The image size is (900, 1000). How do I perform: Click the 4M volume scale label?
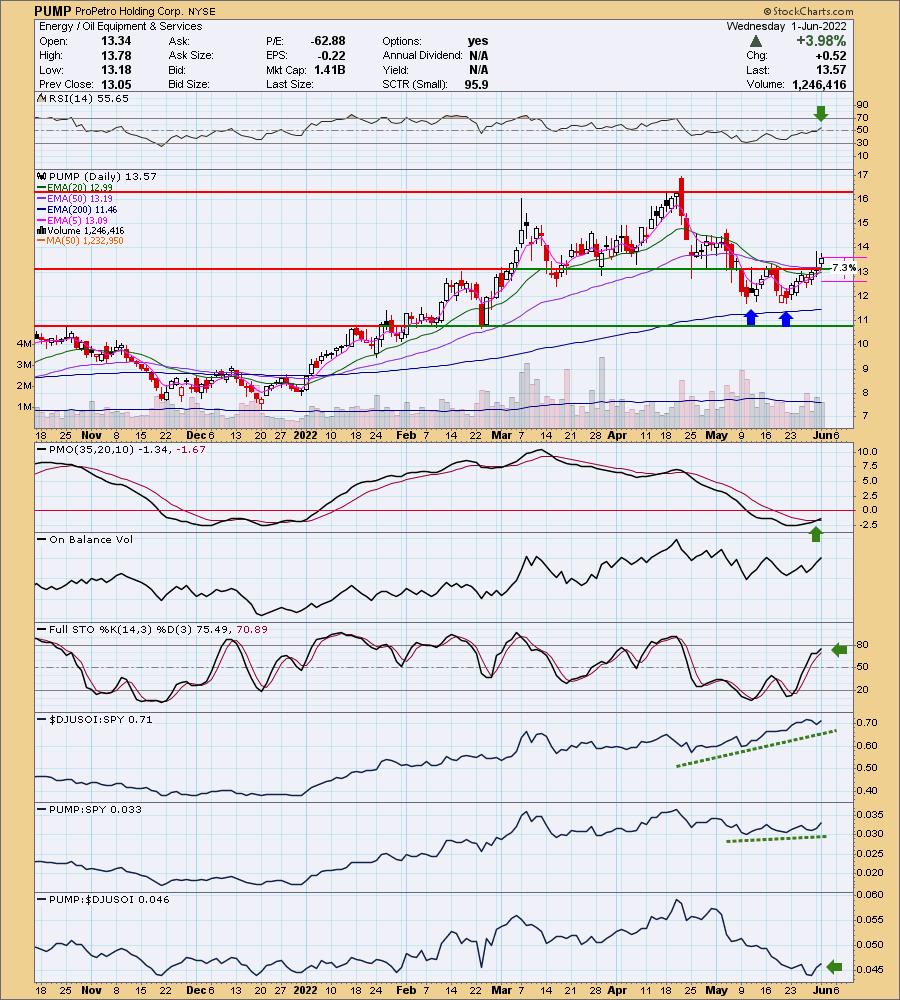24,344
